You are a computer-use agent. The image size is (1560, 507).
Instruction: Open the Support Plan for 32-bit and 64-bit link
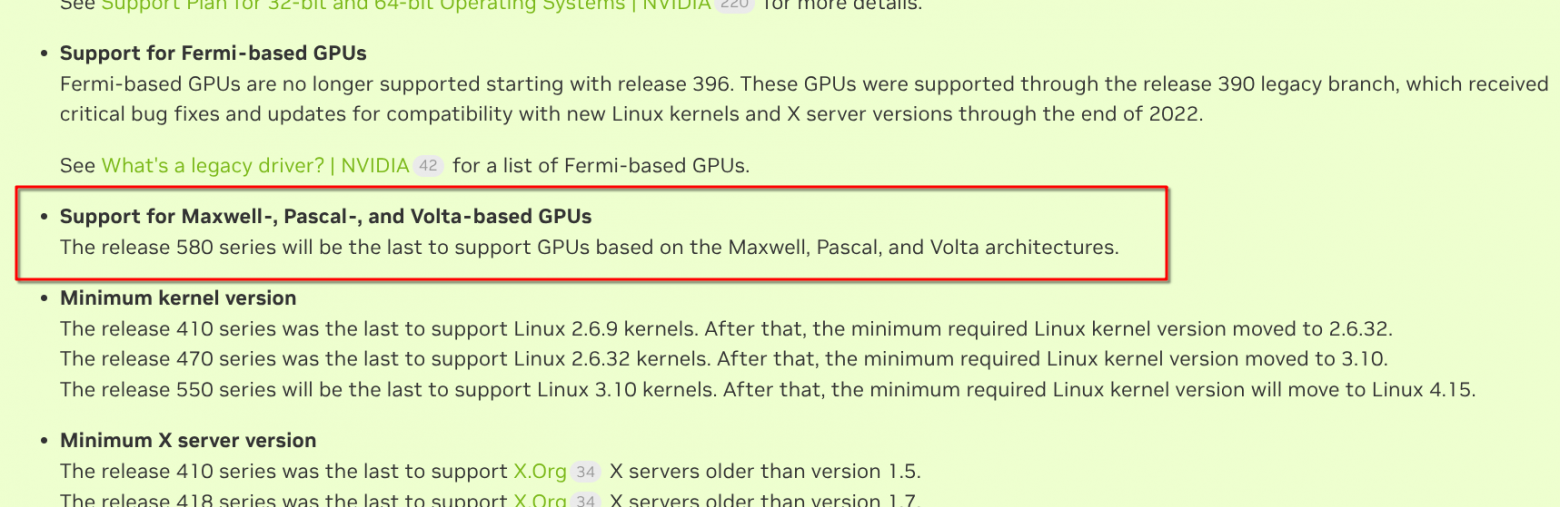click(x=407, y=5)
